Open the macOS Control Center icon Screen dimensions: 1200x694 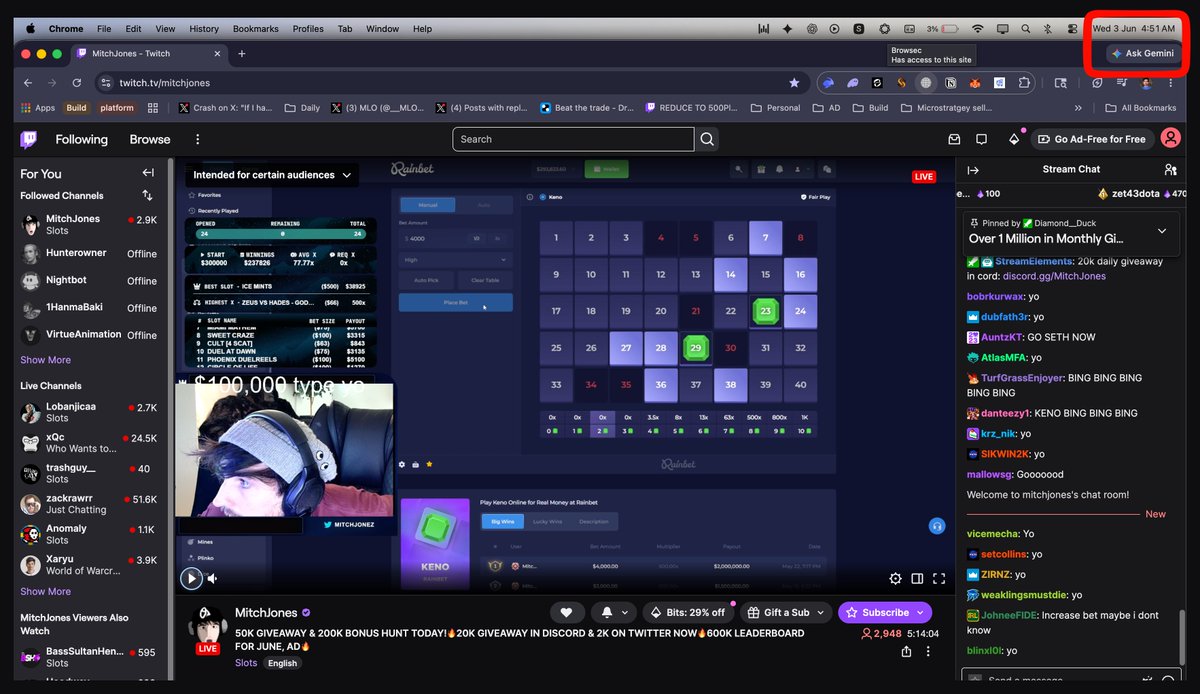click(x=1072, y=29)
